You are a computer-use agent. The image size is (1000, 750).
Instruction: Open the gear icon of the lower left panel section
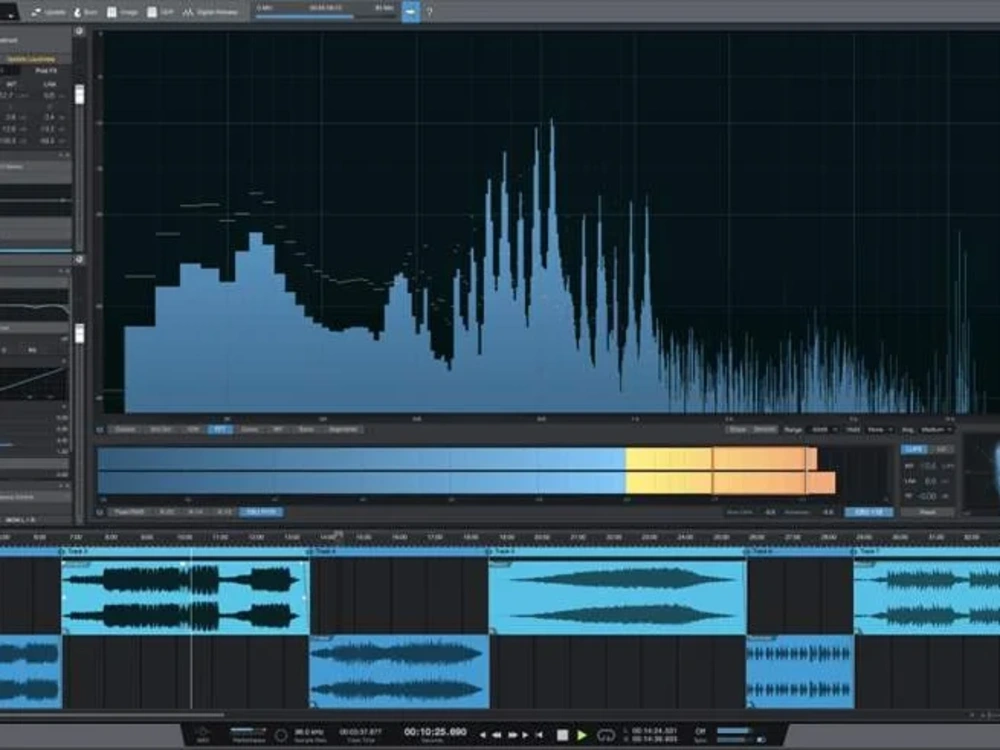click(79, 260)
